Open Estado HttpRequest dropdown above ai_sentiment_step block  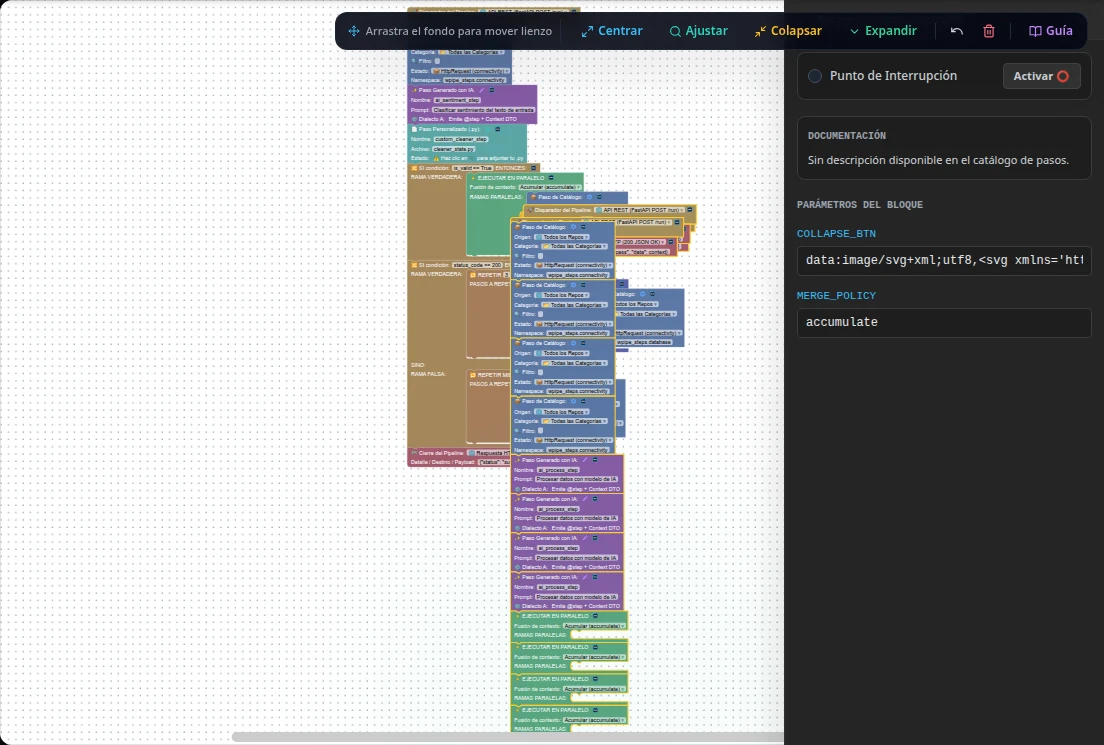[471, 71]
